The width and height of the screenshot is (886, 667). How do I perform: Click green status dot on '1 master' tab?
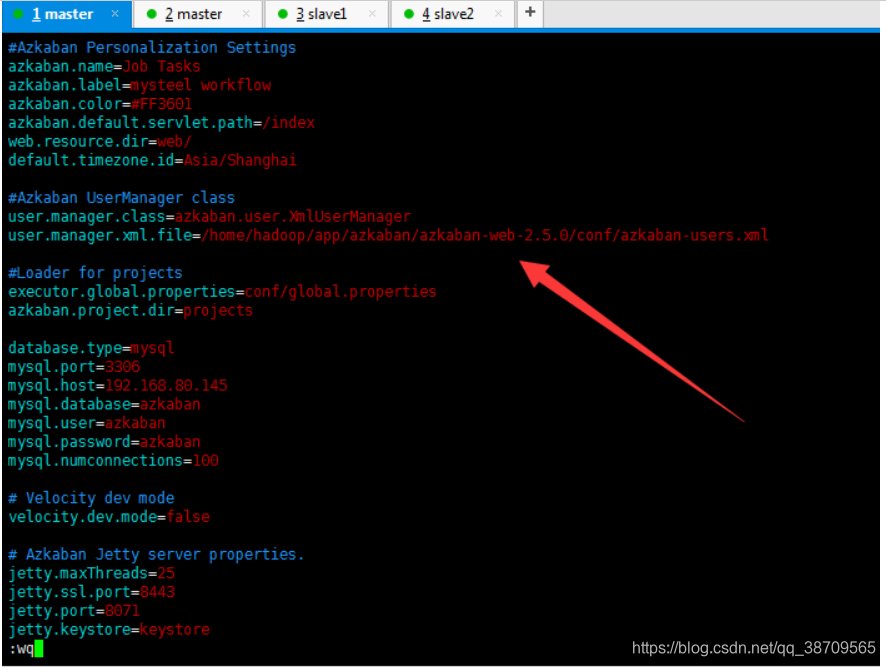pos(18,14)
